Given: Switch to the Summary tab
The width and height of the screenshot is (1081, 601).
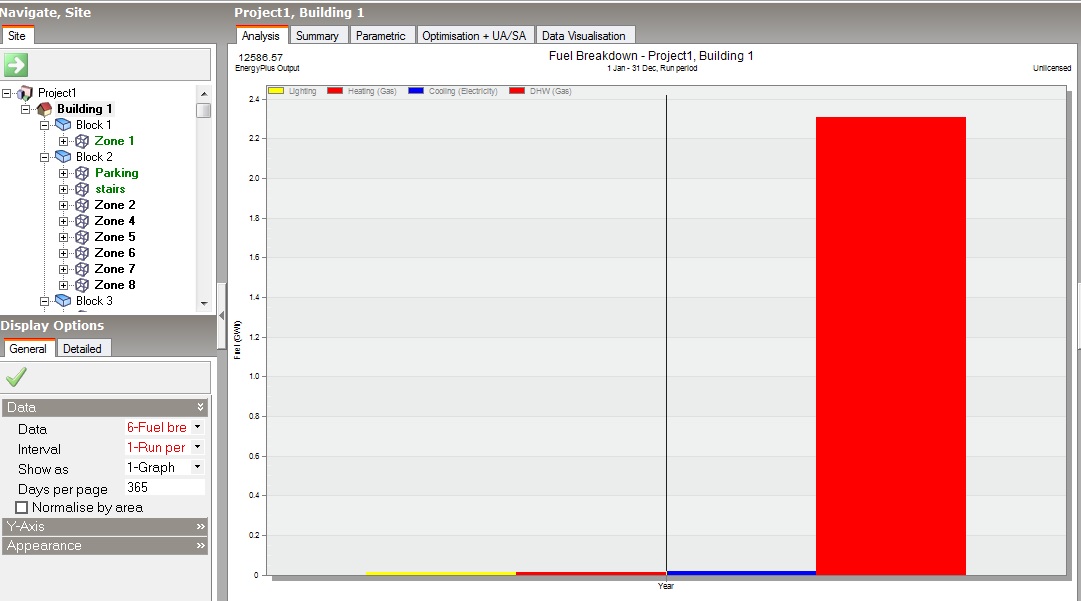Looking at the screenshot, I should coord(317,36).
